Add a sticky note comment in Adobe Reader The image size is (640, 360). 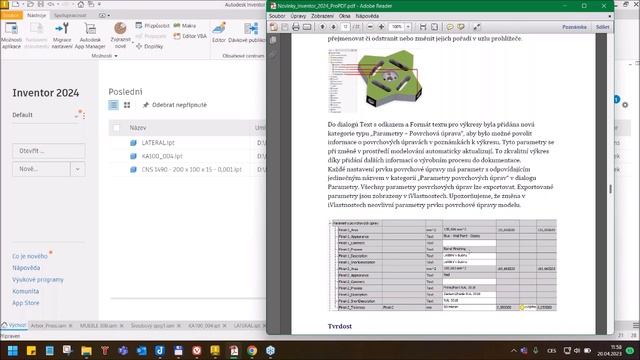point(450,27)
